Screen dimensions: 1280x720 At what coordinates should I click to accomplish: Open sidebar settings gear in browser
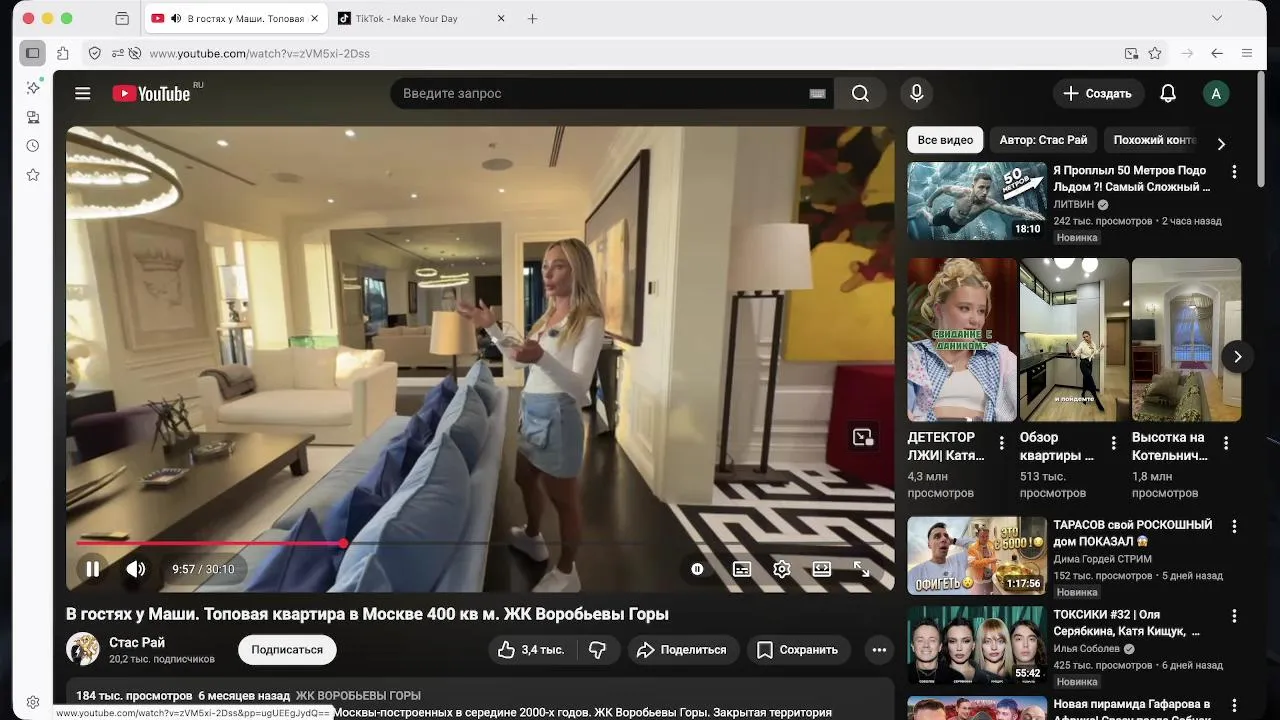[33, 702]
